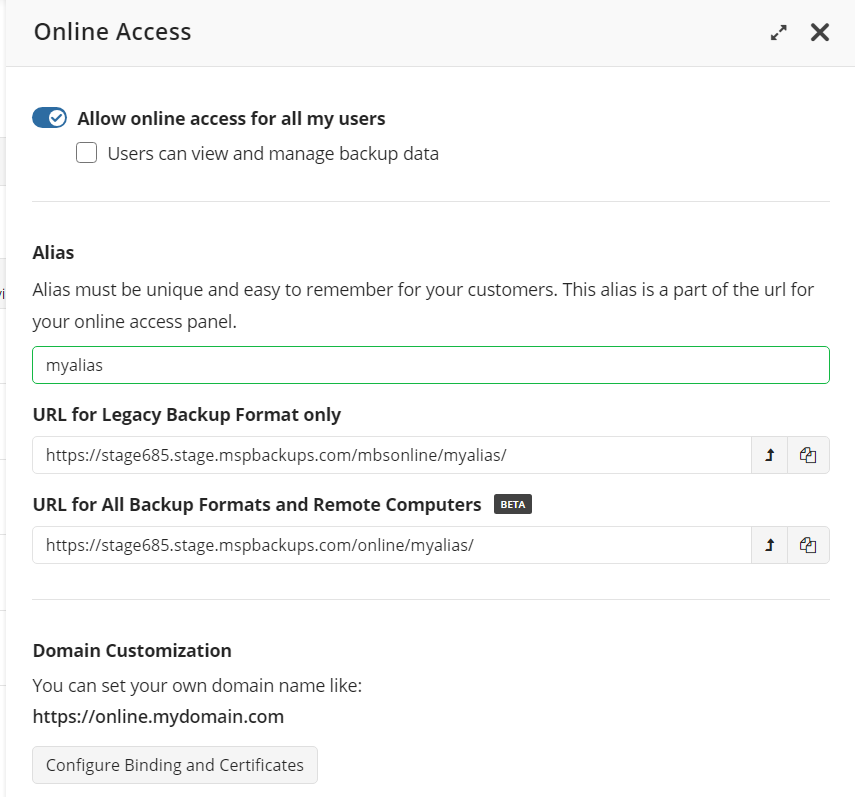Click the example domain https://online.mydomain.com
Viewport: 855px width, 797px height.
(x=158, y=716)
